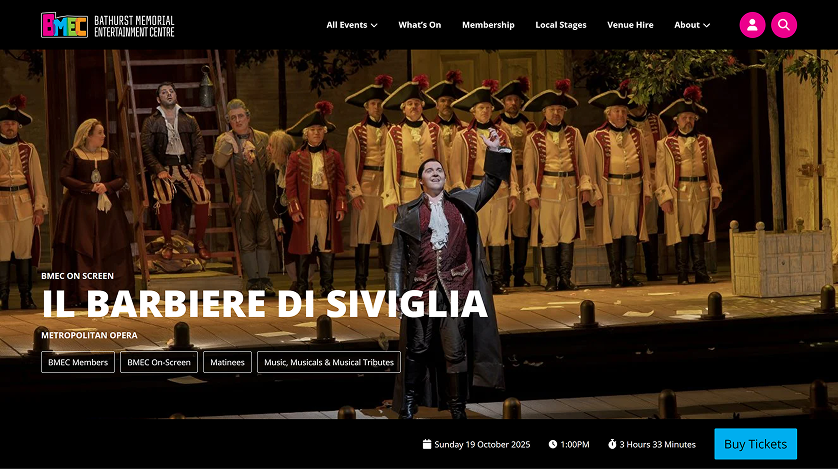Open the pink user account icon
The height and width of the screenshot is (471, 838).
[x=752, y=25]
